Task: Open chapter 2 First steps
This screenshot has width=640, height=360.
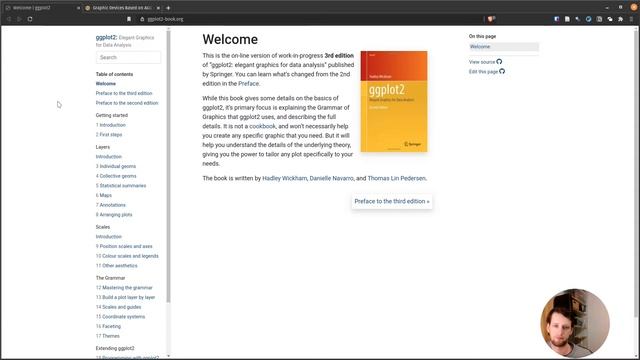Action: click(109, 135)
